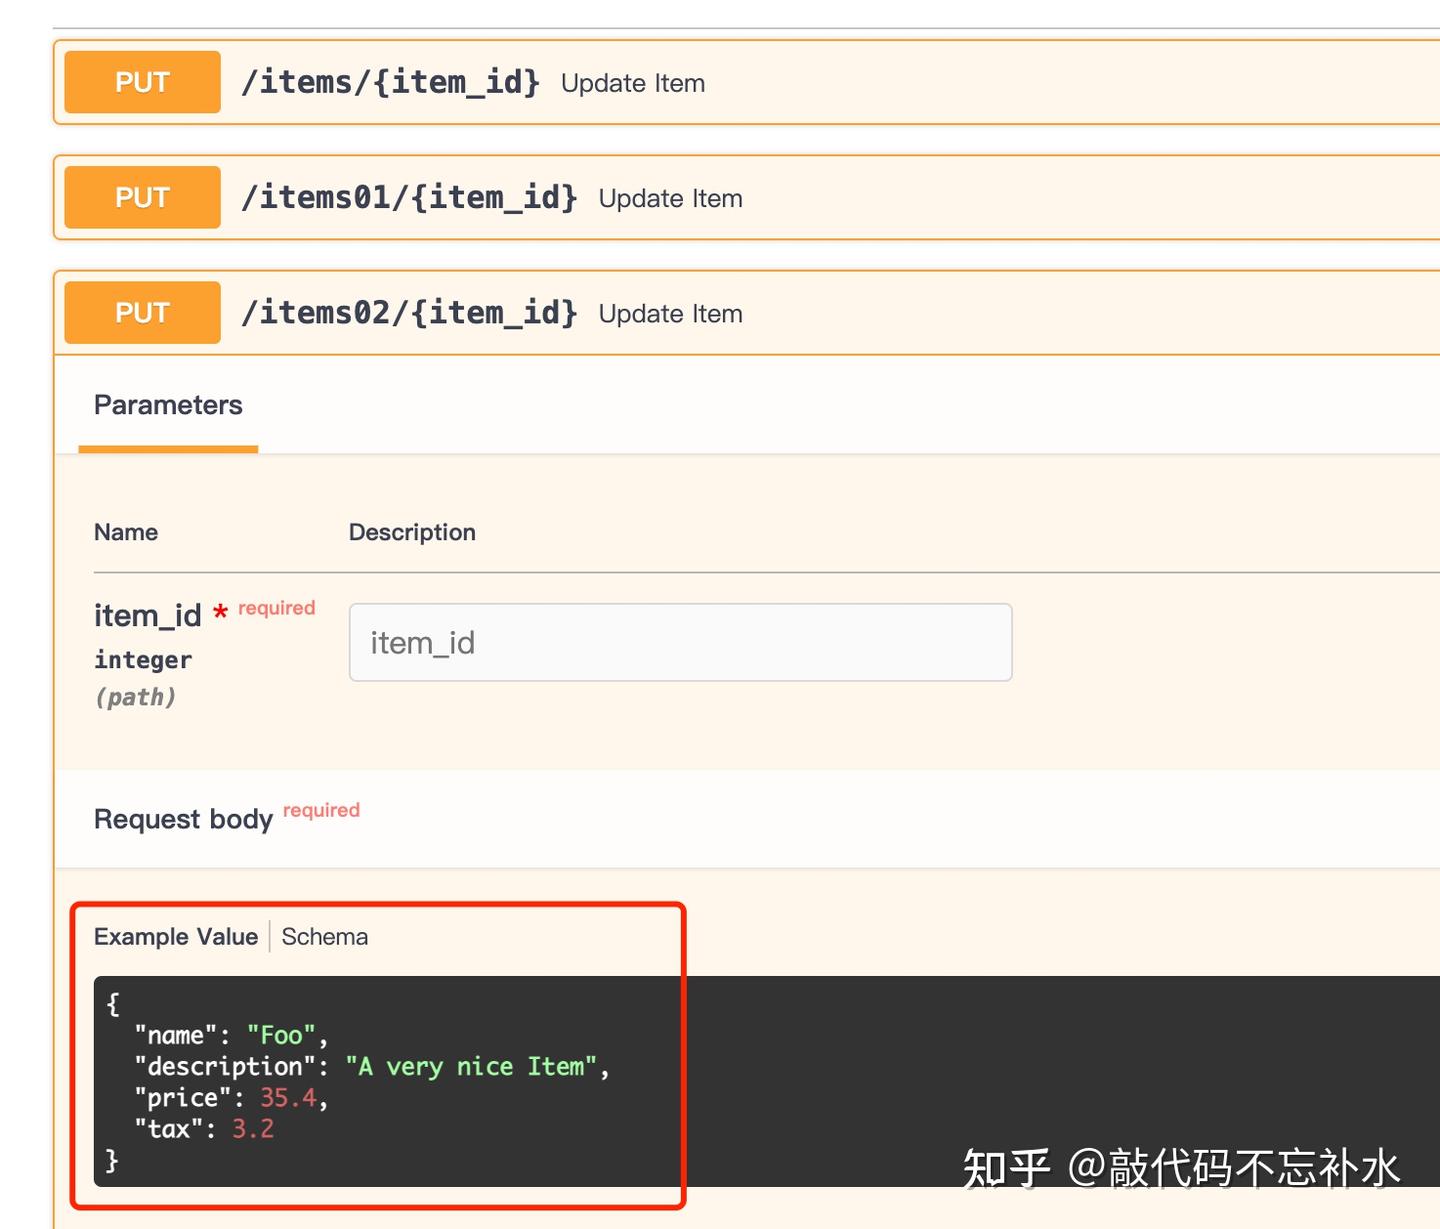The width and height of the screenshot is (1440, 1229).
Task: Click the integer type label under item_id
Action: (x=142, y=659)
